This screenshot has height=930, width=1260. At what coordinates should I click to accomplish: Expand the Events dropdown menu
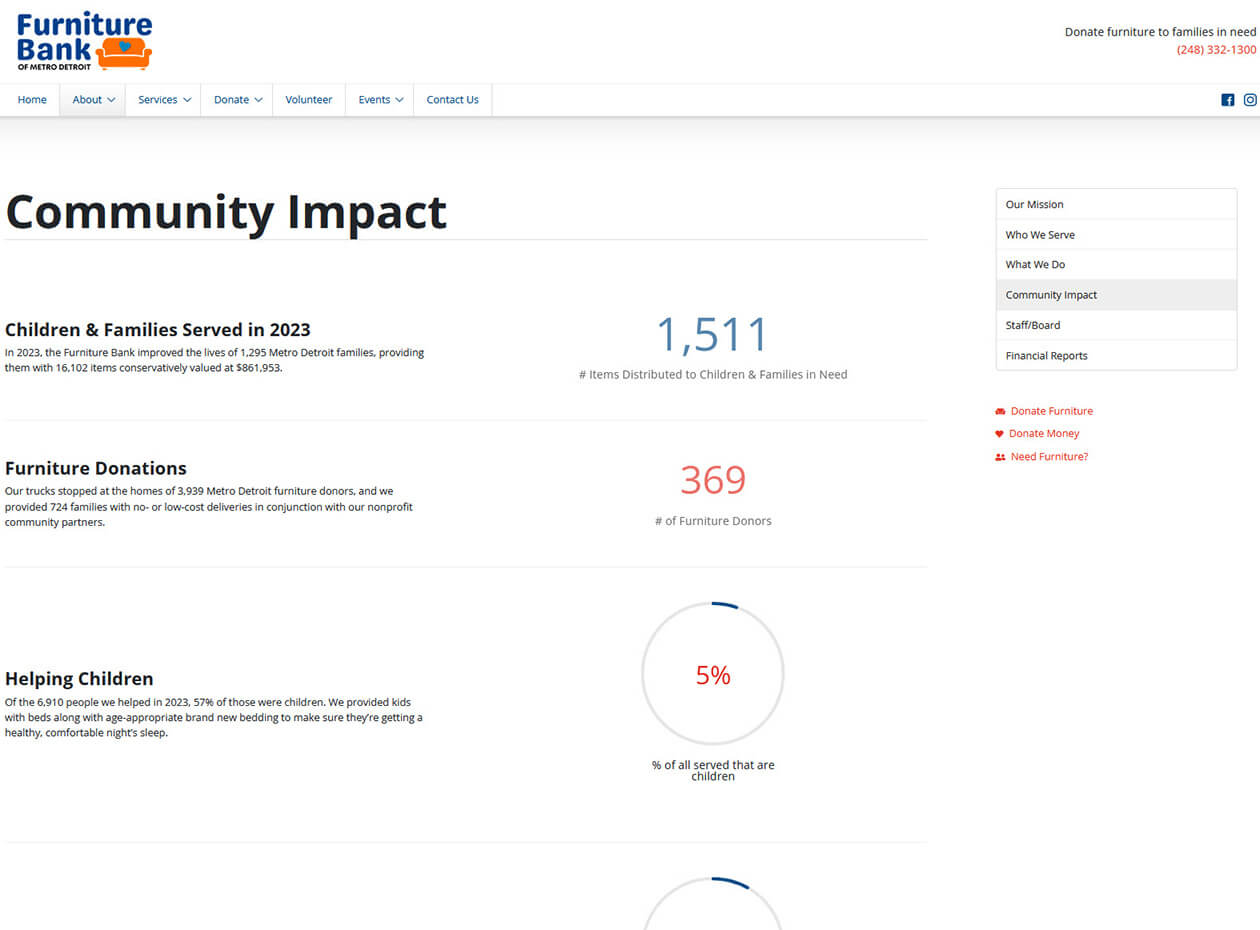(x=380, y=100)
